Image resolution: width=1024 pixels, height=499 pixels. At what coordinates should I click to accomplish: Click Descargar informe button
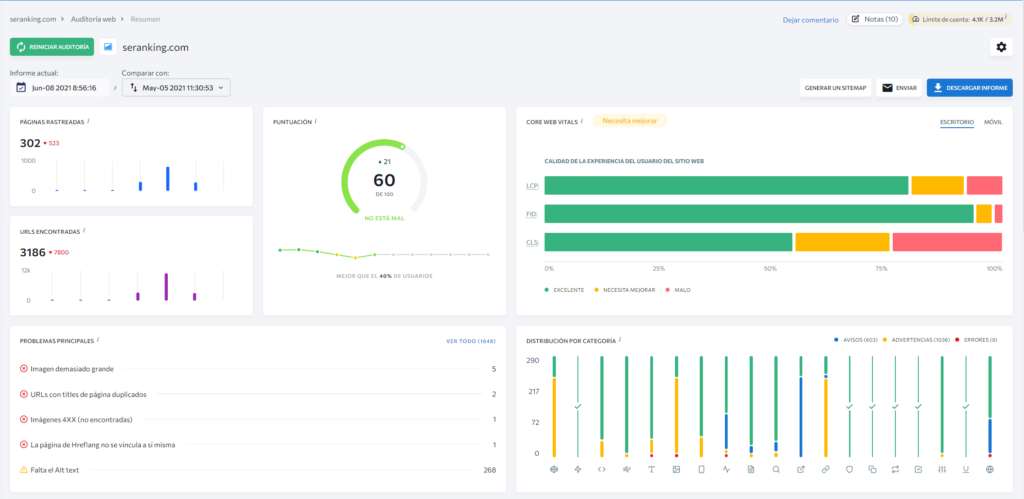[x=970, y=88]
